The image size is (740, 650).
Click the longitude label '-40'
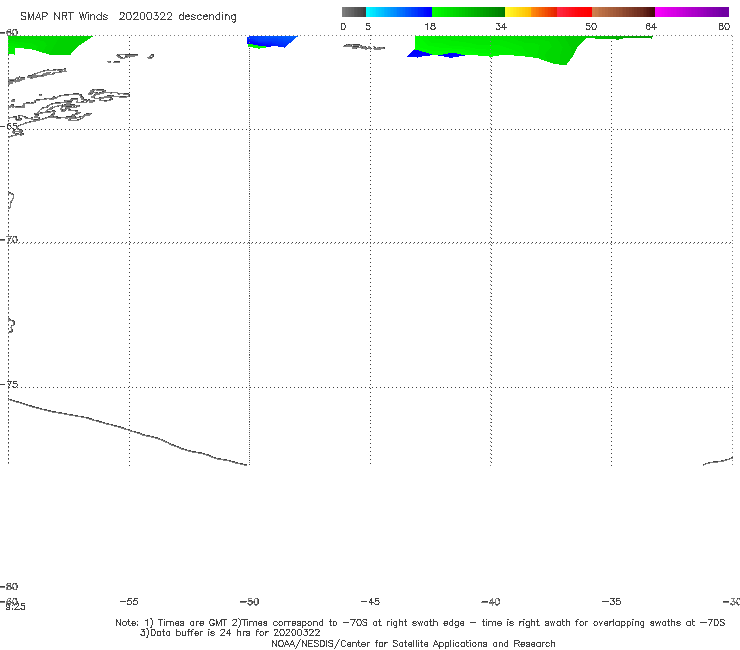click(490, 601)
